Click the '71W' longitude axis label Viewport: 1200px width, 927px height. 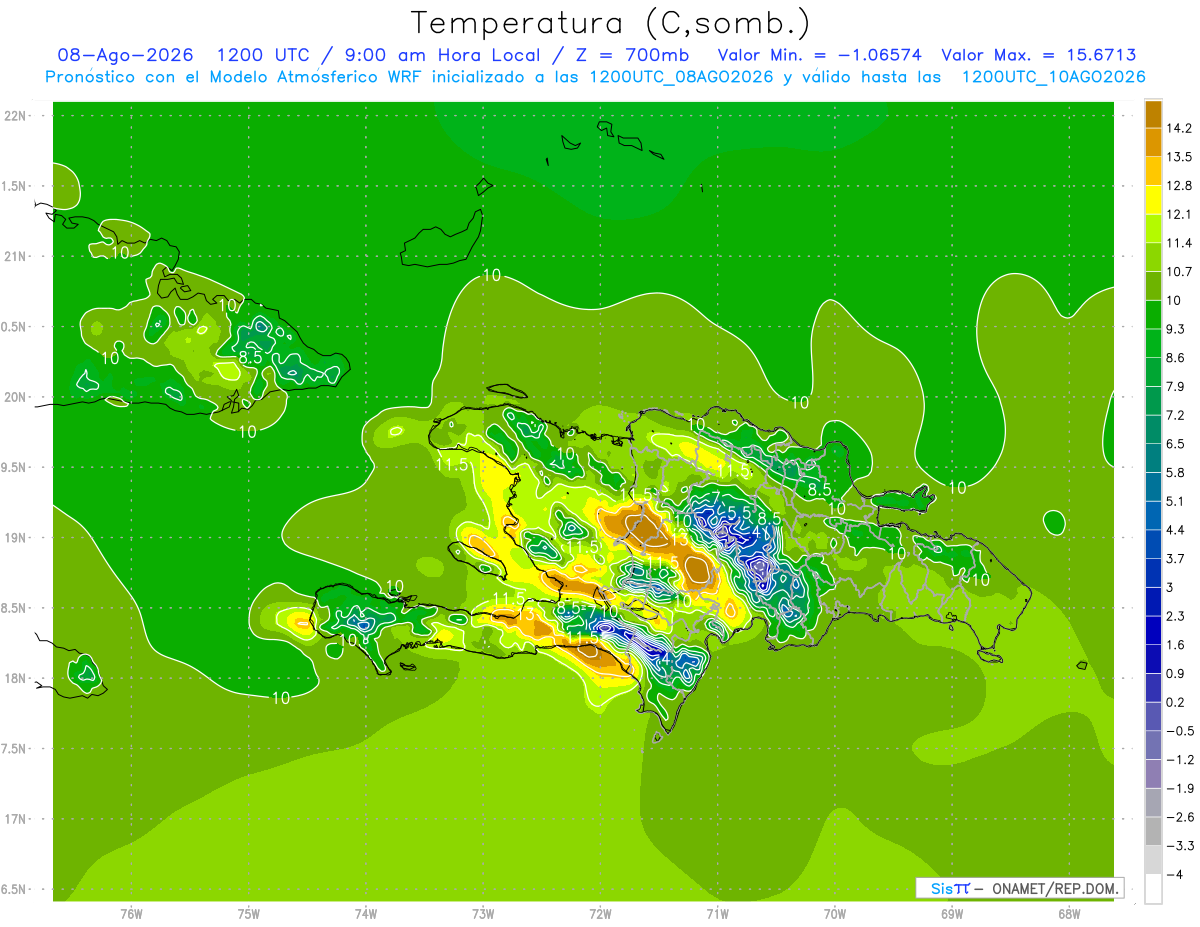click(717, 913)
